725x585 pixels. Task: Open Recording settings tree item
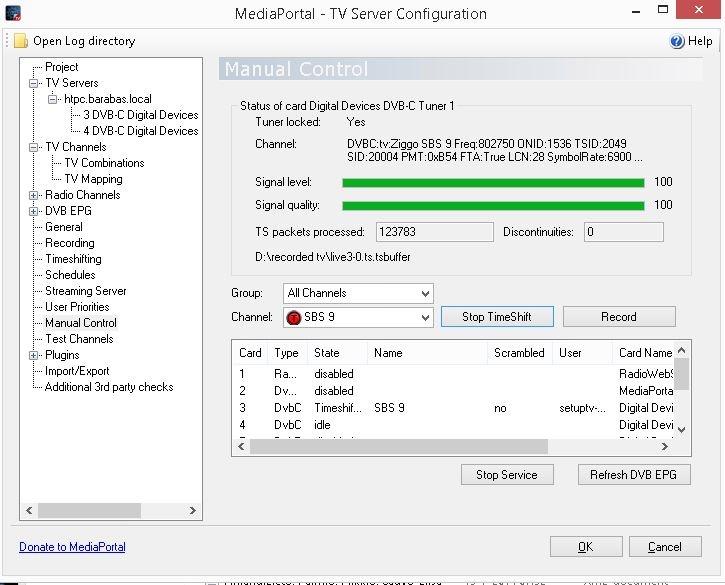(x=70, y=243)
